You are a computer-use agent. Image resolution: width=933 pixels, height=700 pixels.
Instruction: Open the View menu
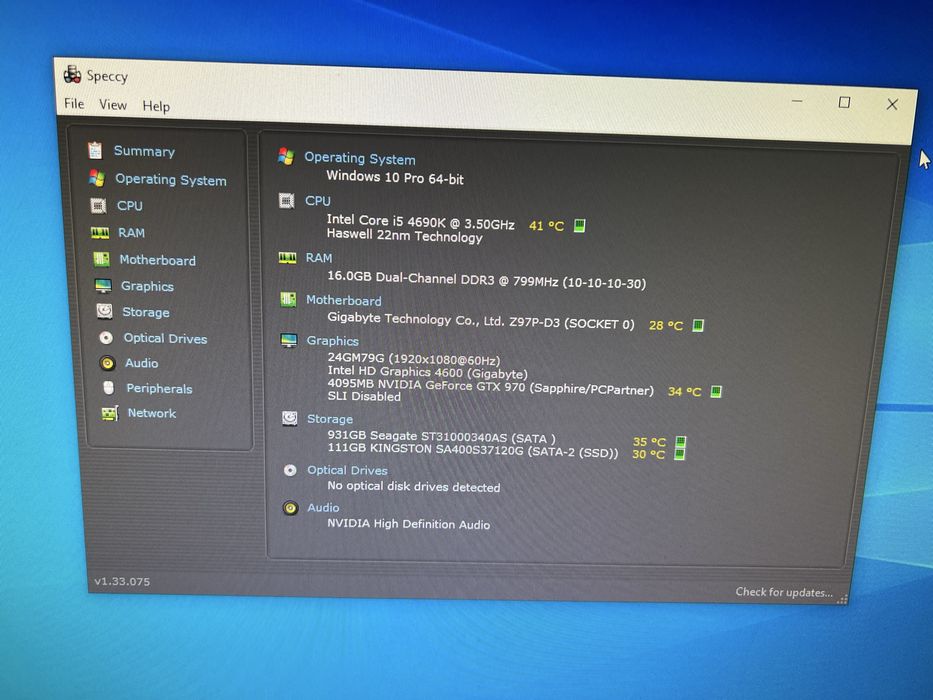(x=112, y=105)
